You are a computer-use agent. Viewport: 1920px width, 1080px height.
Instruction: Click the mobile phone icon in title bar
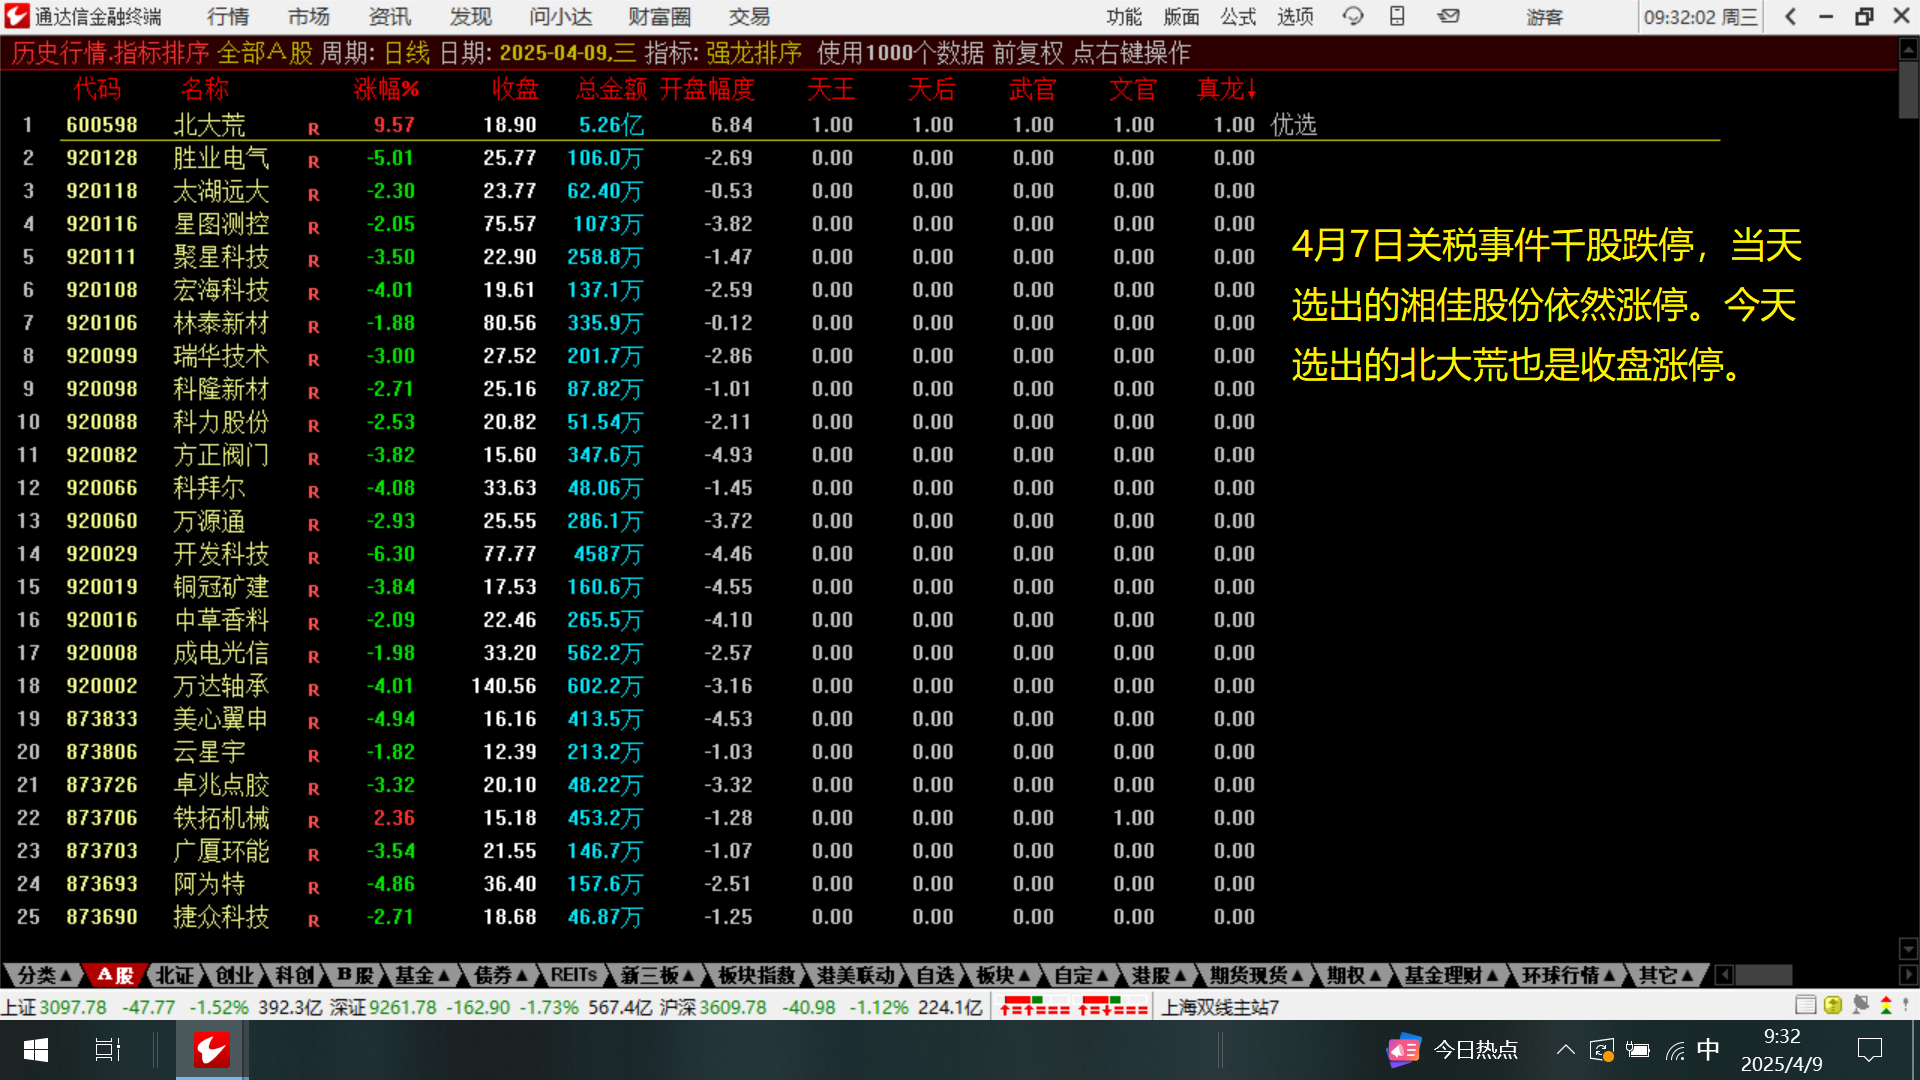coord(1397,16)
